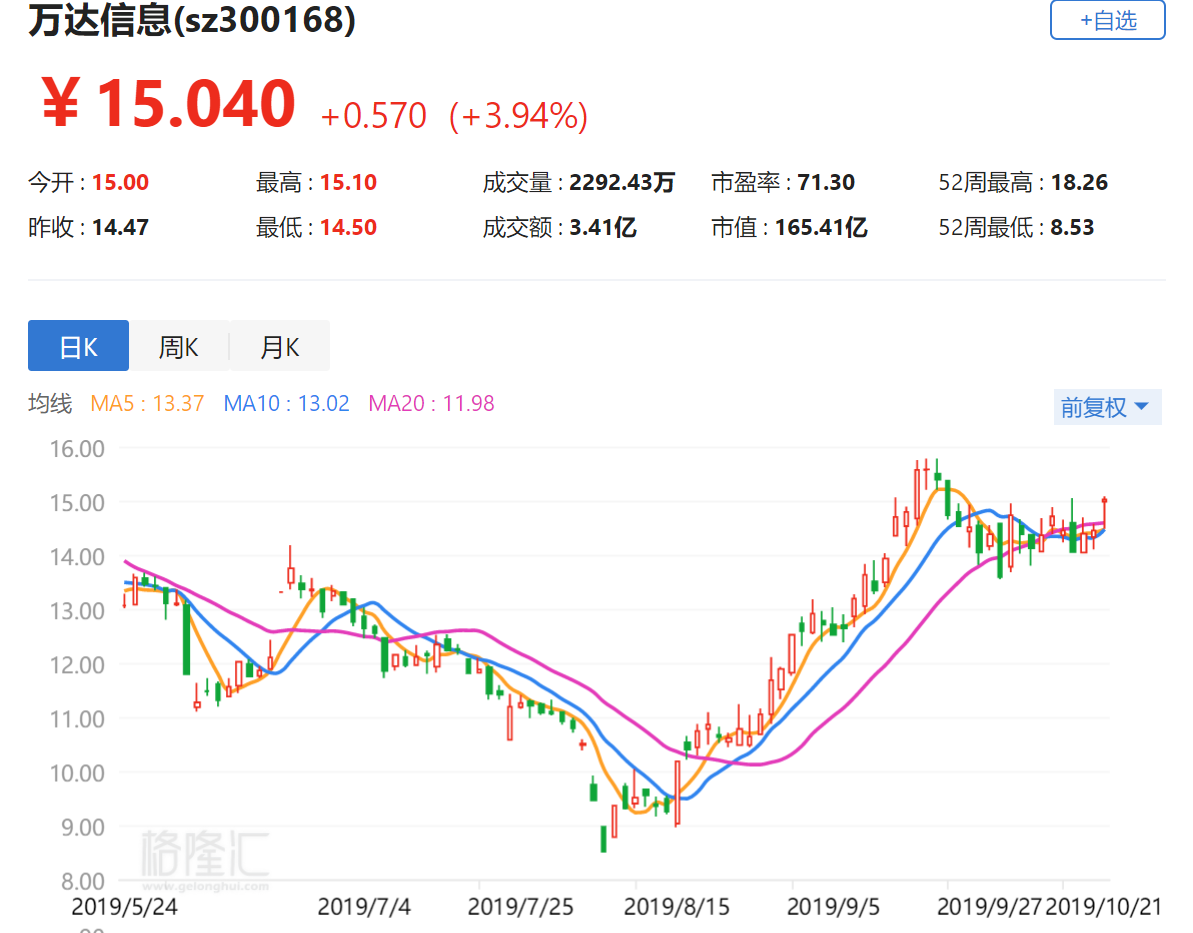Click the 2019/7/25 date axis label

[x=520, y=907]
